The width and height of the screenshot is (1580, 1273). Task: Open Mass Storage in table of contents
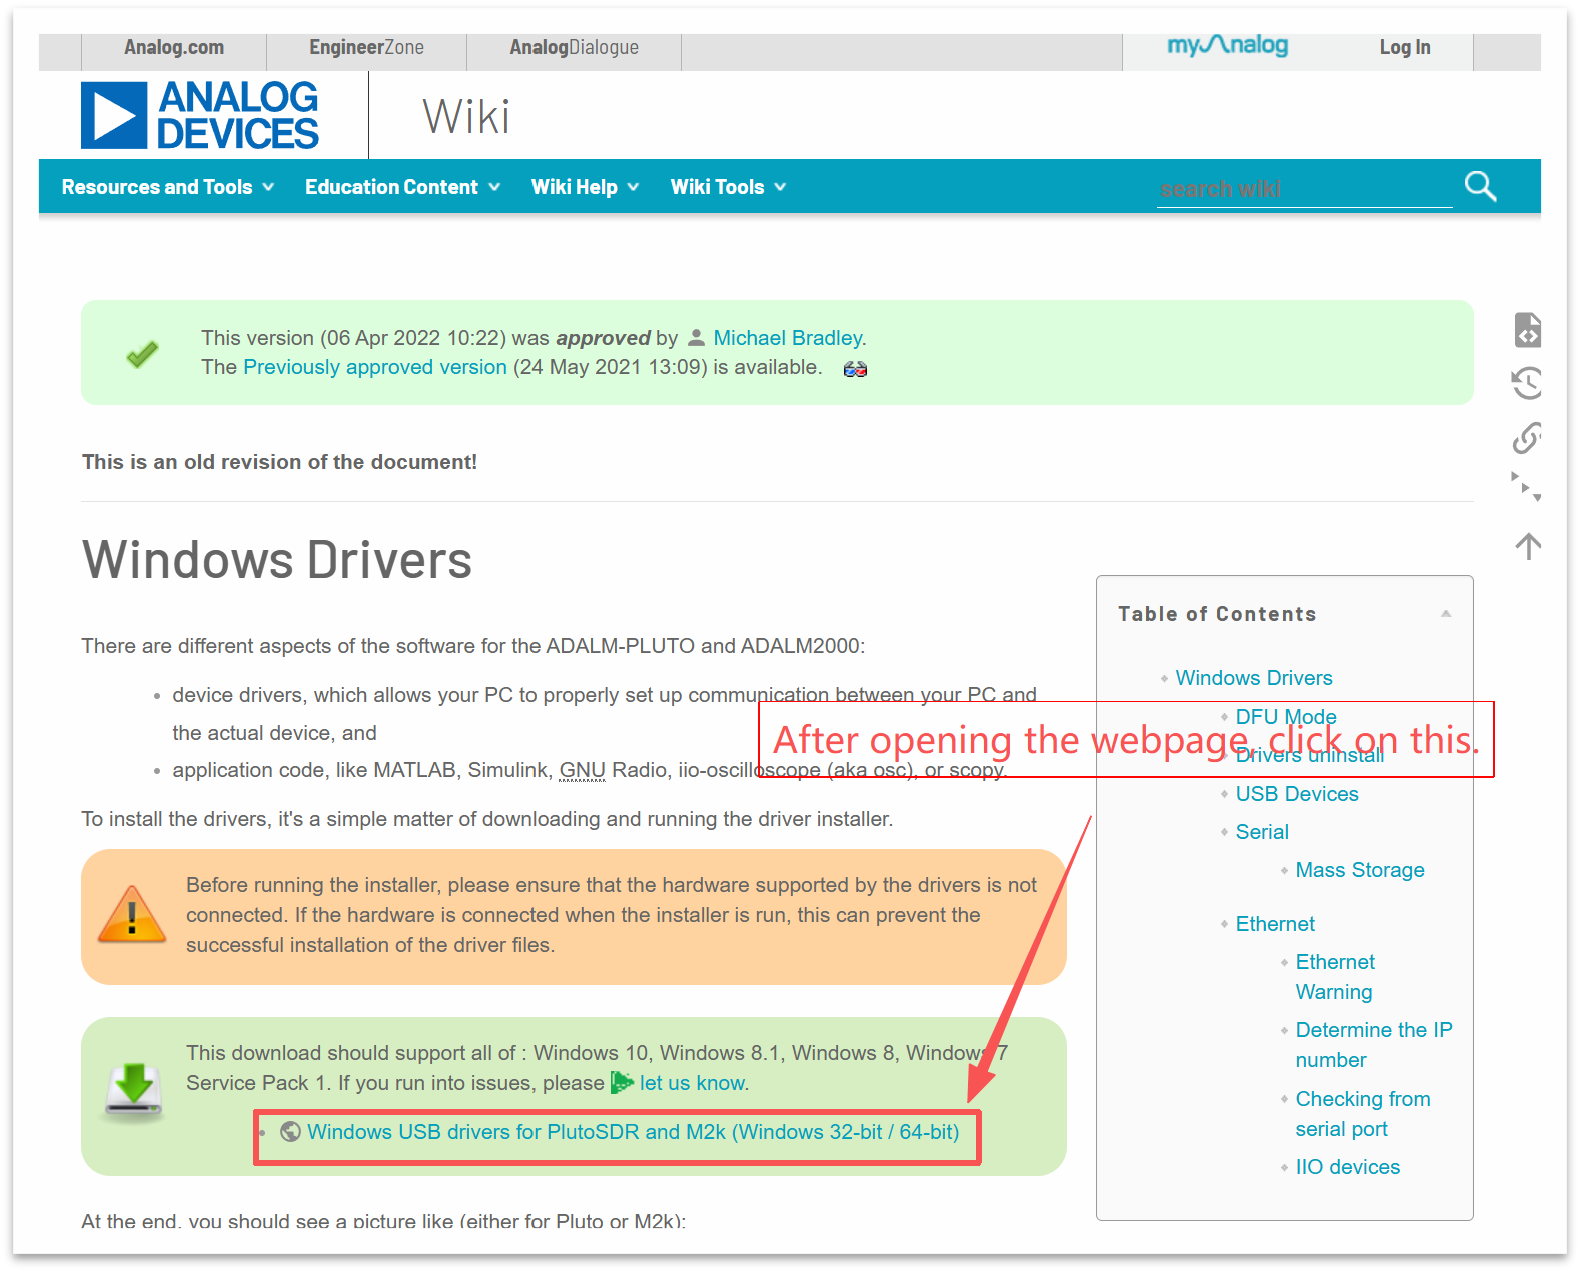[x=1360, y=870]
